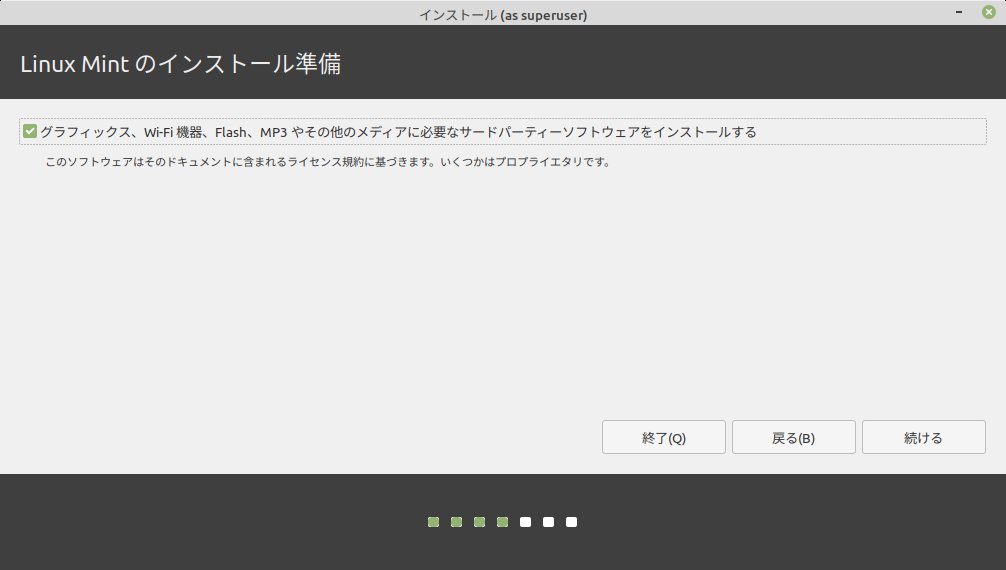Minimize the installer window
This screenshot has width=1006, height=570.
tap(959, 12)
